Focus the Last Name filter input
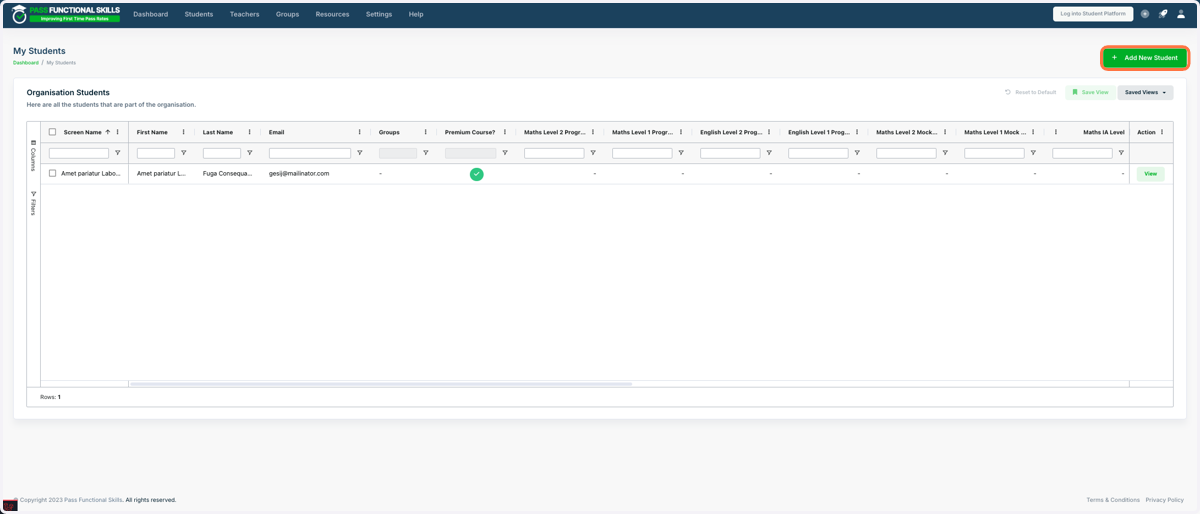The height and width of the screenshot is (514, 1200). [x=222, y=153]
